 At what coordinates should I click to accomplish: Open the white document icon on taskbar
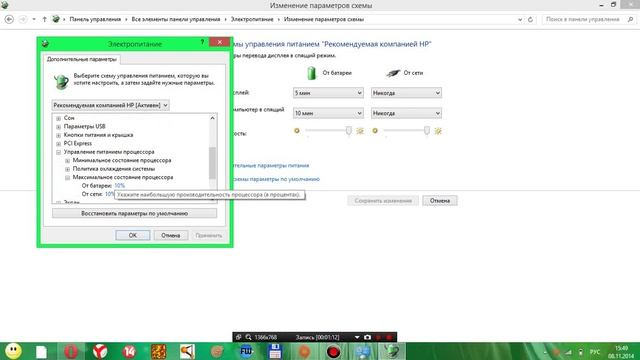tap(41, 351)
